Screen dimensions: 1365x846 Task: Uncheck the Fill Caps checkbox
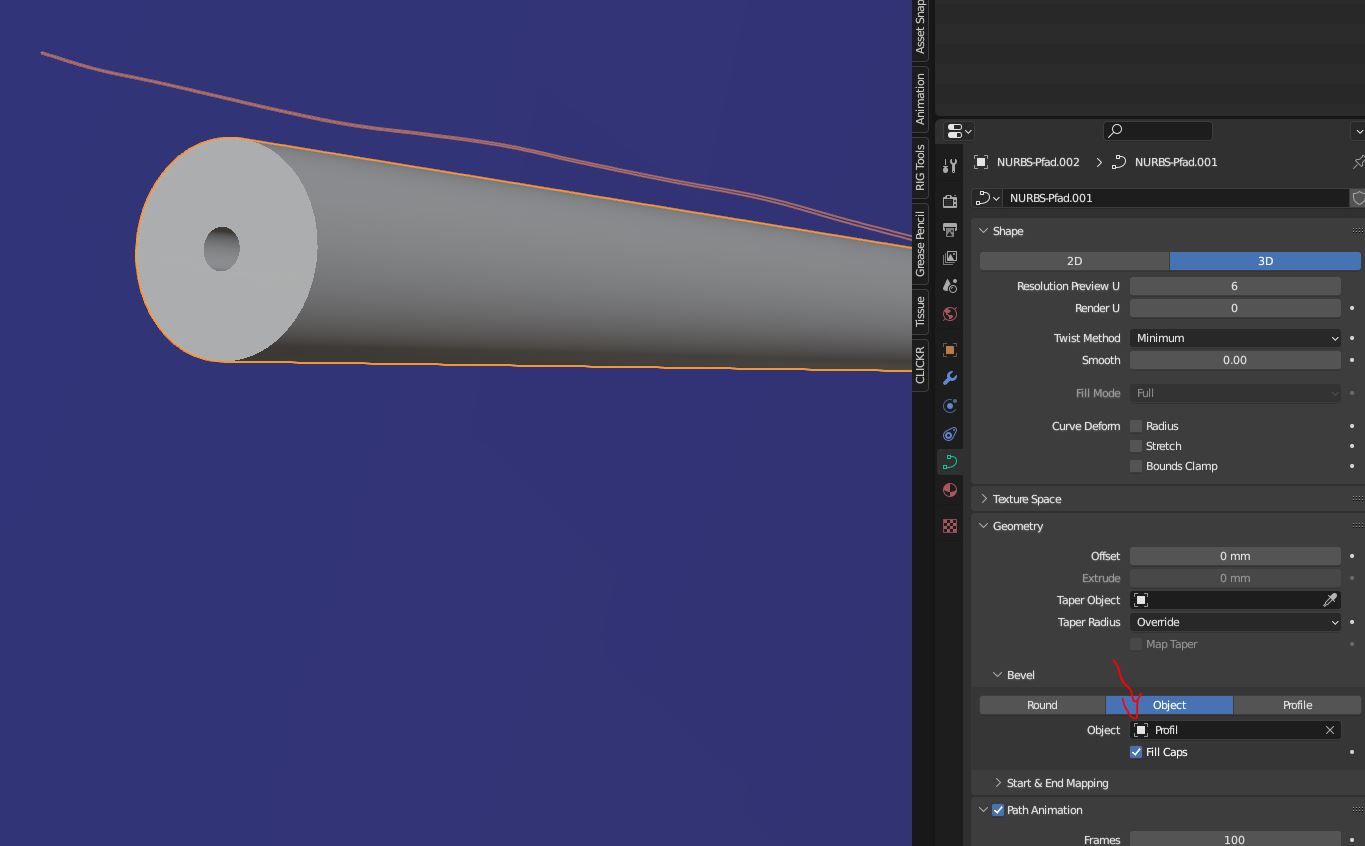click(x=1136, y=752)
